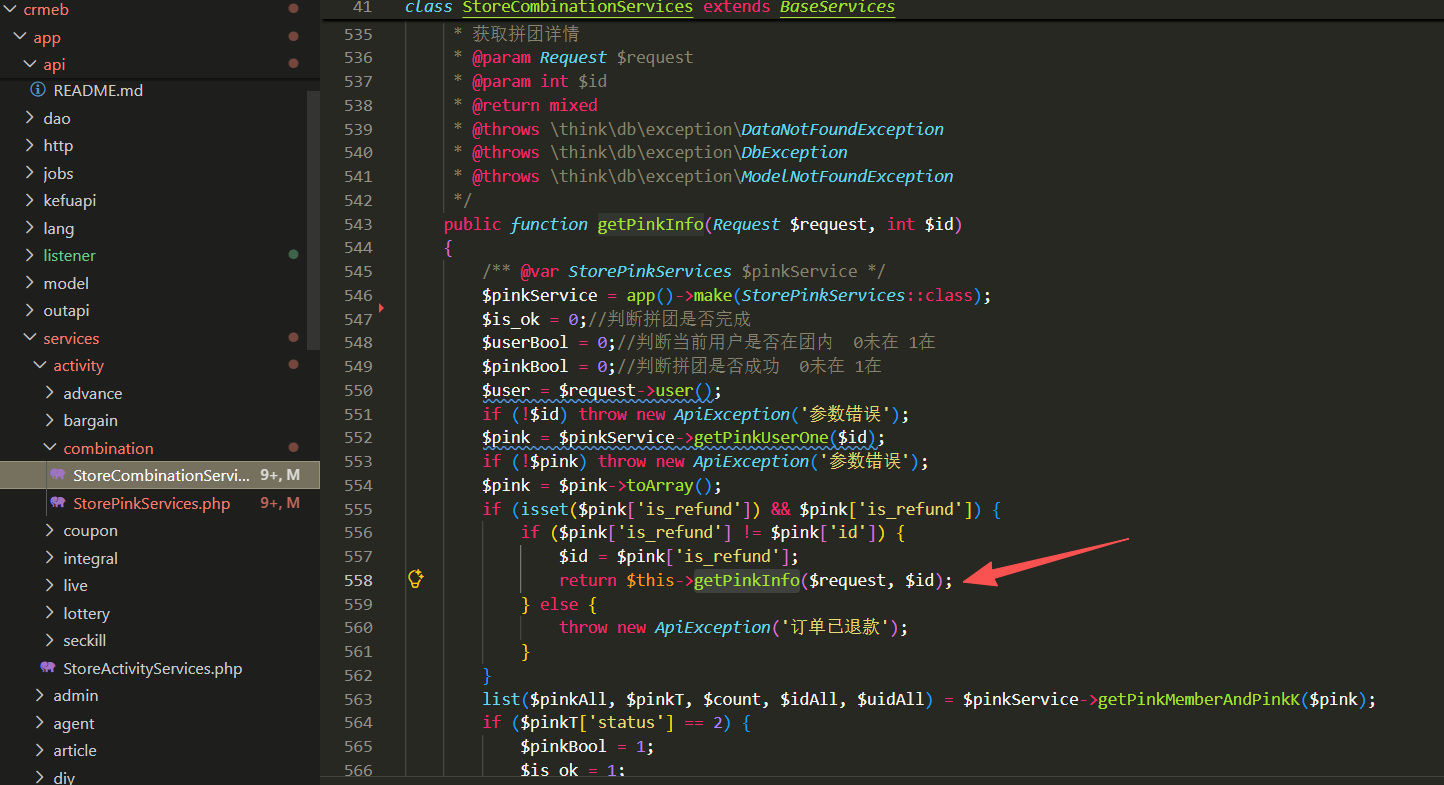Click the PHP icon of StoreCombinationServices file
This screenshot has height=785, width=1444.
click(x=57, y=475)
